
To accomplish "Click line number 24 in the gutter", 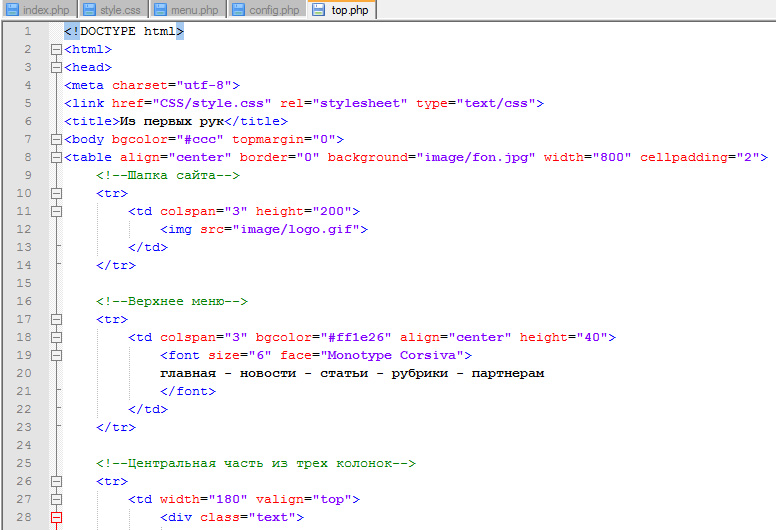I will point(24,445).
